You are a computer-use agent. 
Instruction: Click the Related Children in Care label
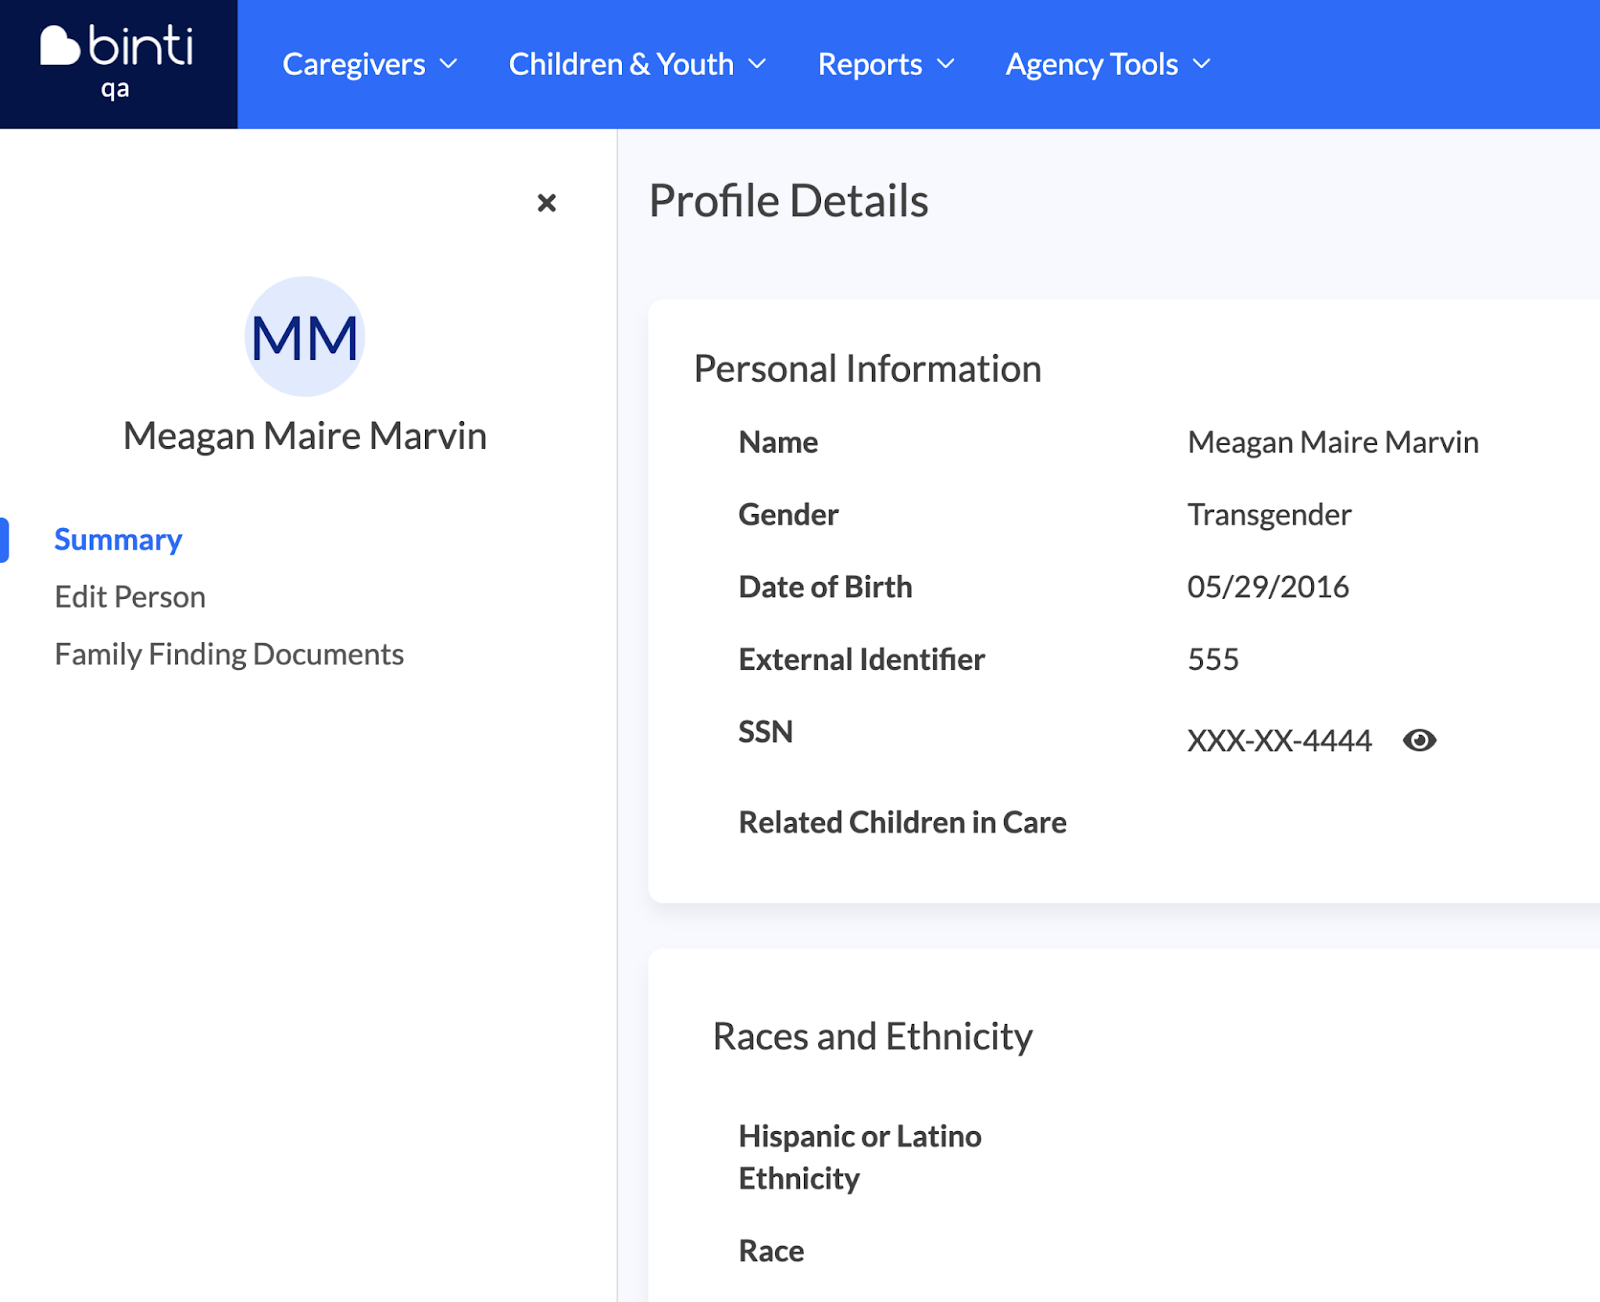tap(902, 822)
